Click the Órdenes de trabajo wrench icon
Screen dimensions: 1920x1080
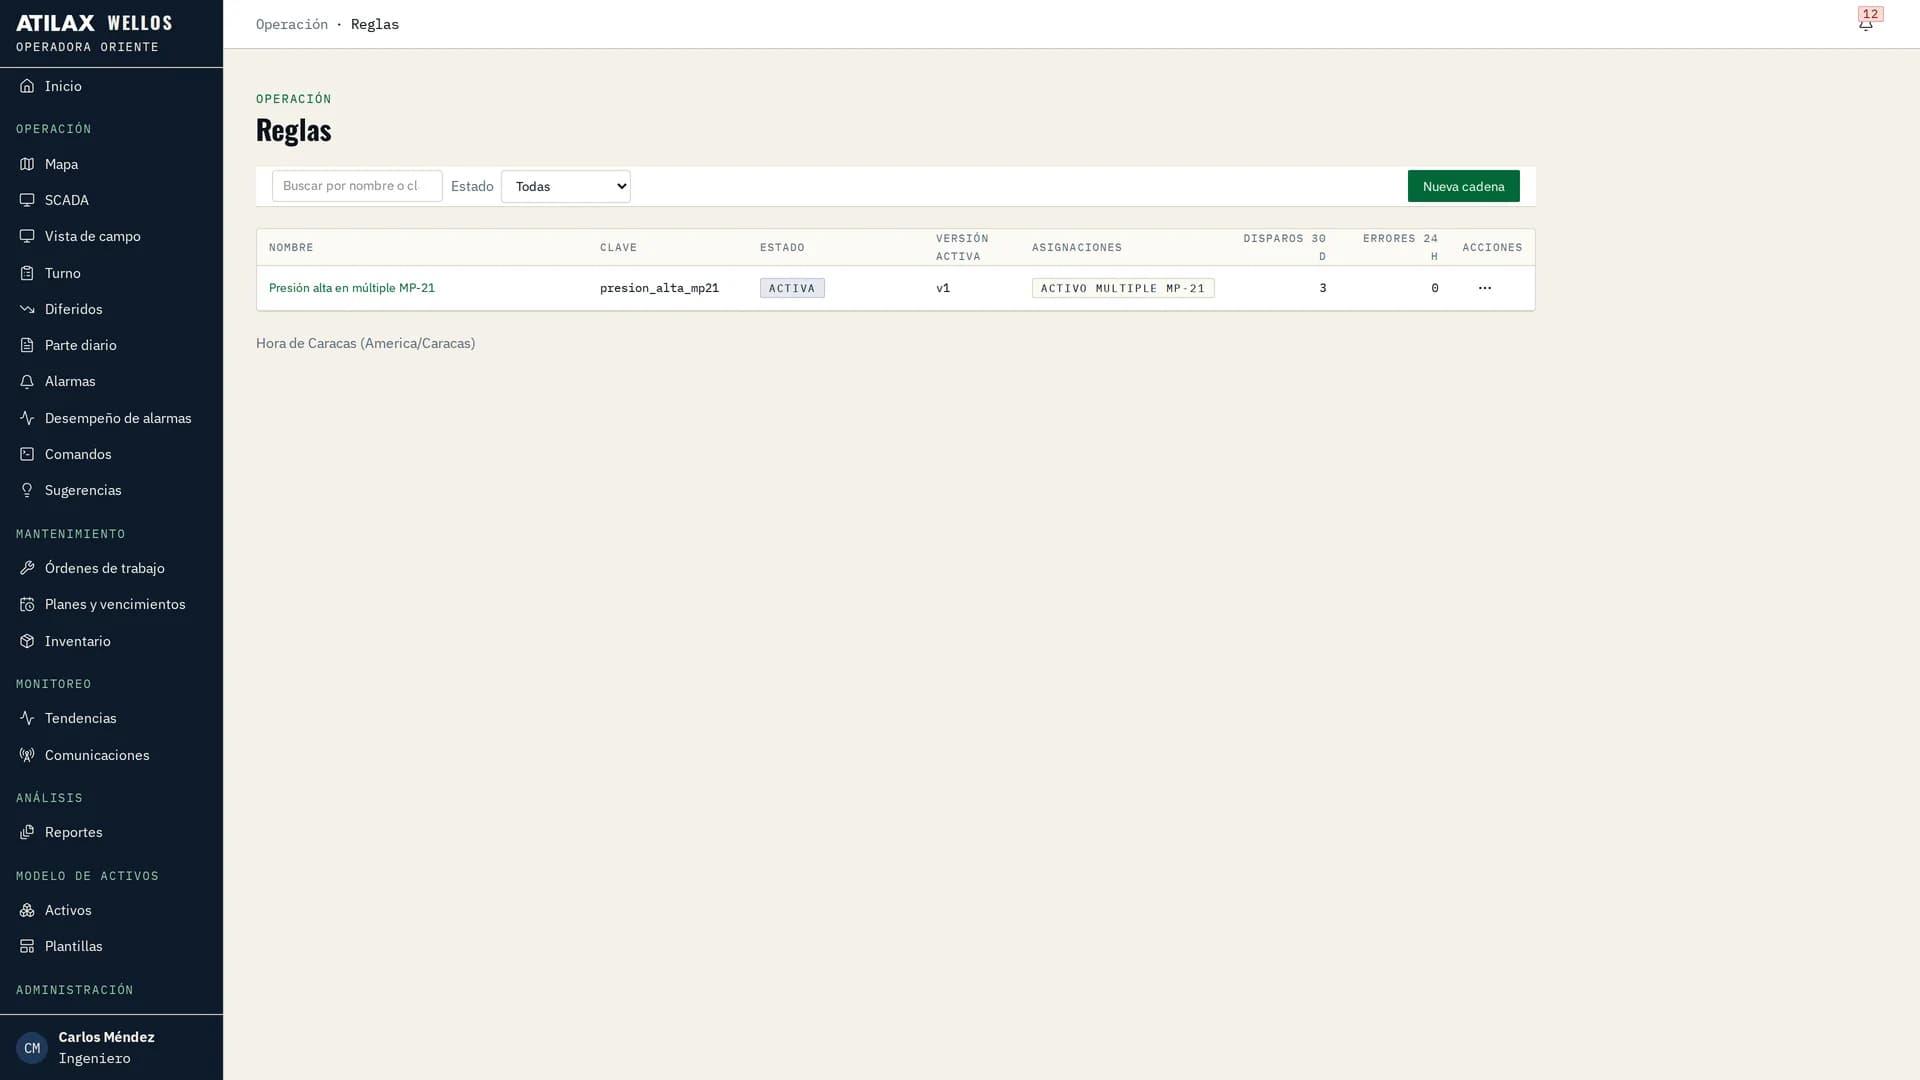[27, 568]
